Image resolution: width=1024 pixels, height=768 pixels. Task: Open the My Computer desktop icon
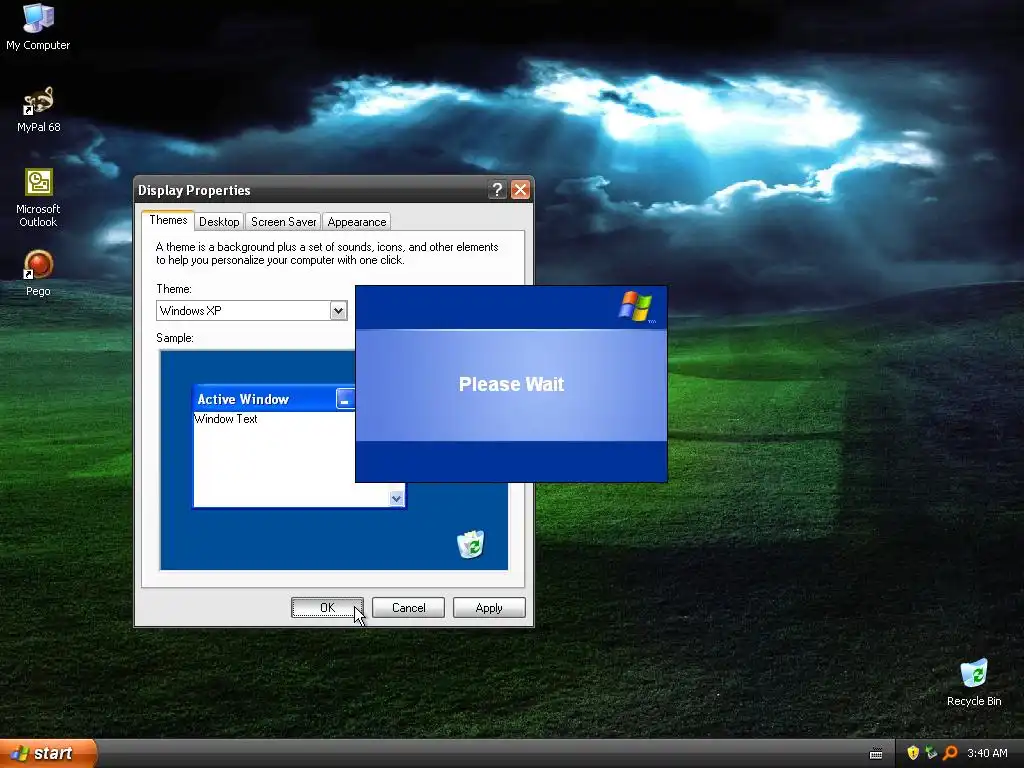[x=38, y=26]
